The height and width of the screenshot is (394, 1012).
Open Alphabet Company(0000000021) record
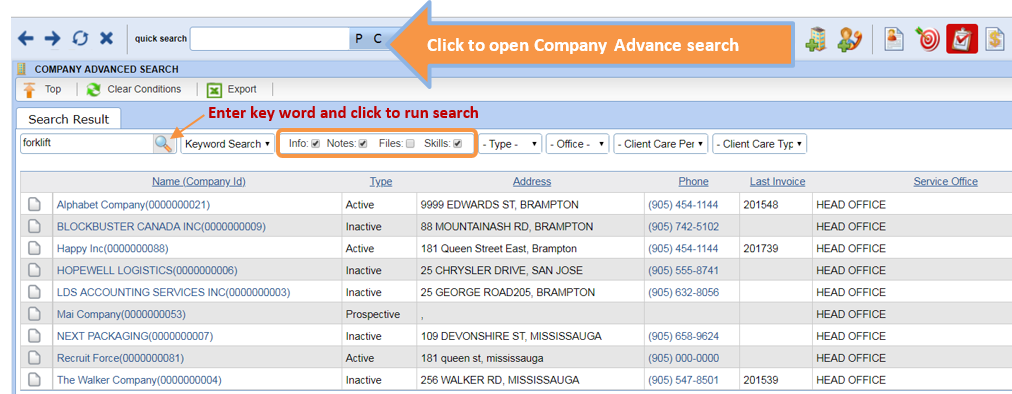coord(134,205)
